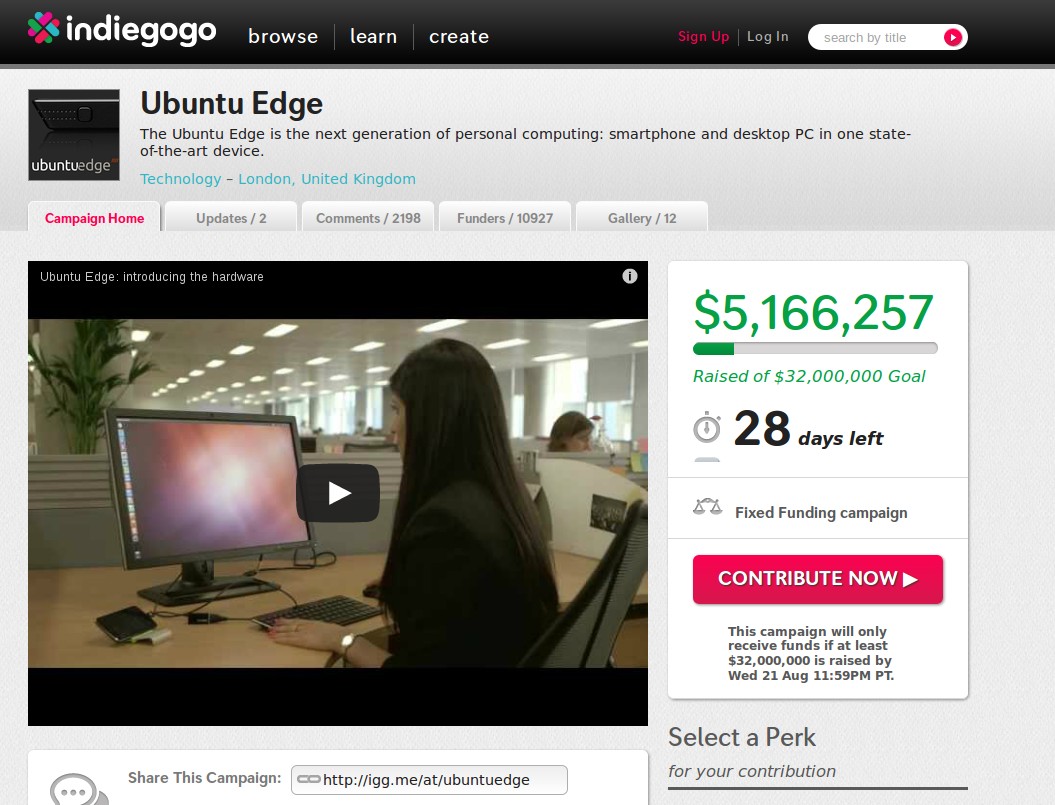Open the Gallery tab
Viewport: 1055px width, 805px height.
pyautogui.click(x=642, y=217)
